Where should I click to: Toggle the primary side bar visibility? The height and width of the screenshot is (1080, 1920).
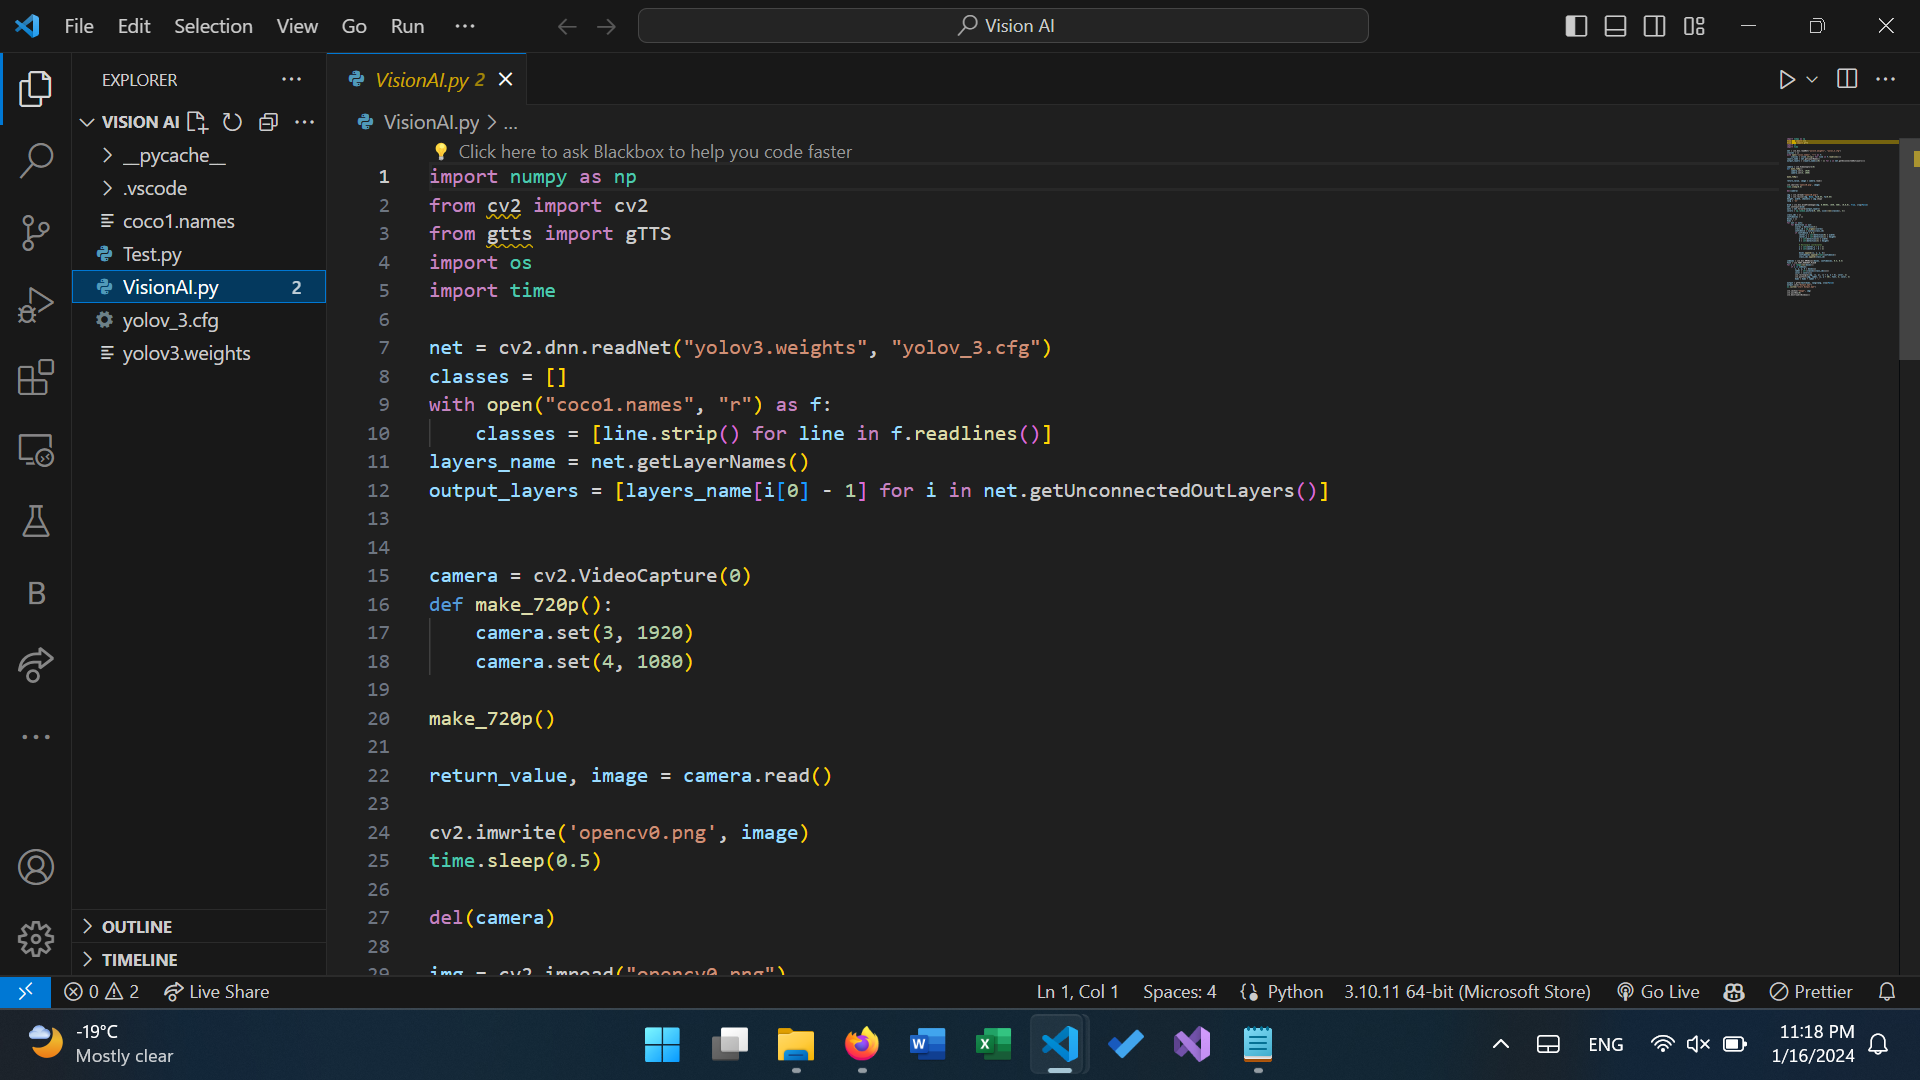coord(1576,26)
